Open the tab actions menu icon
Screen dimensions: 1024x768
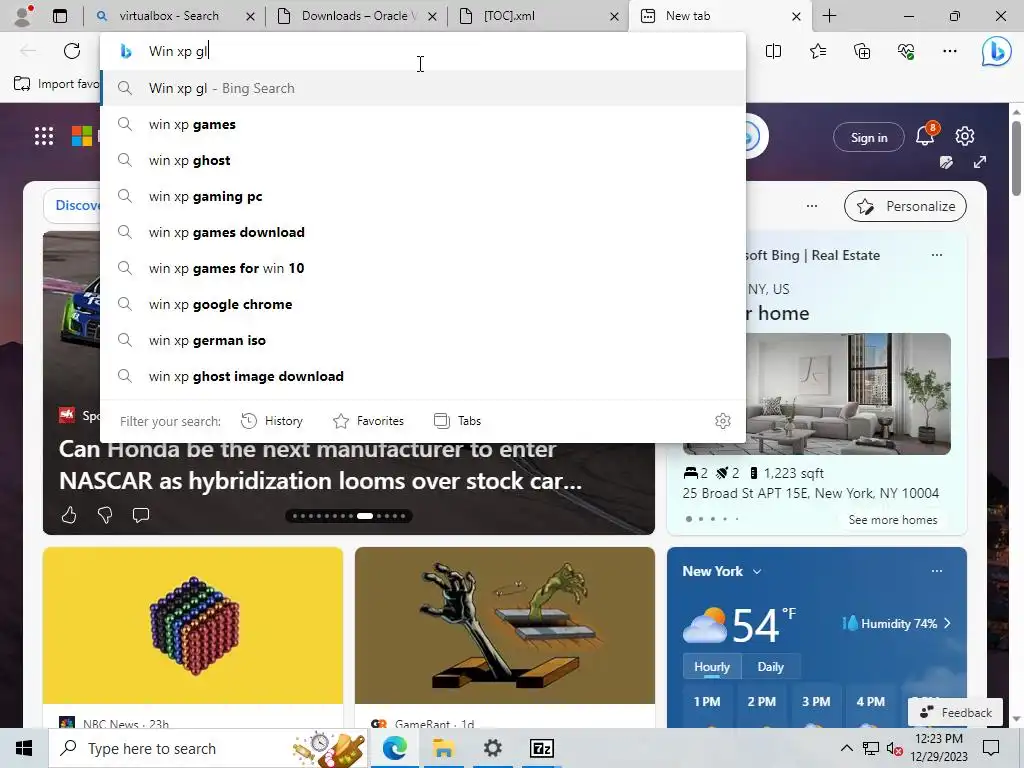coord(60,16)
